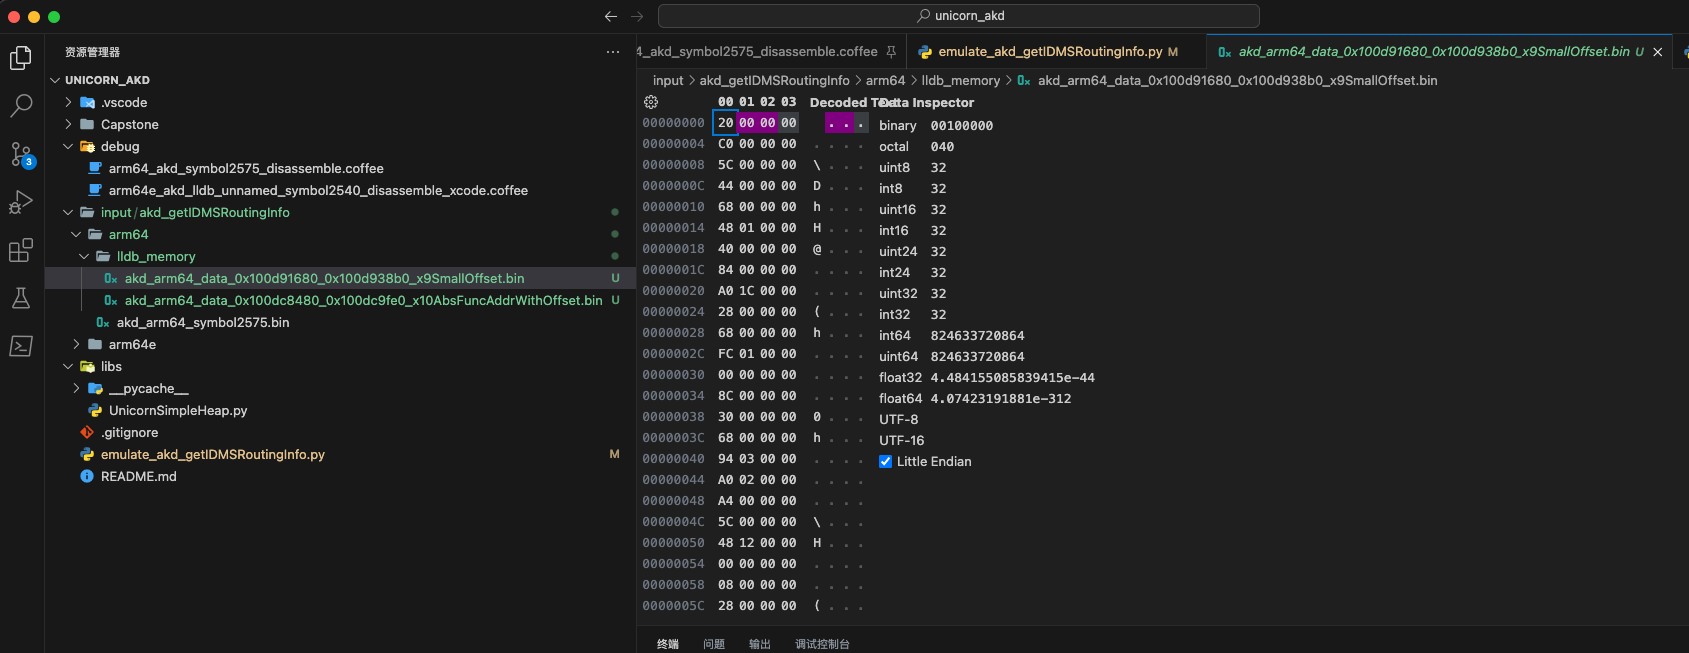Screen dimensions: 1689x653
Task: Click the navigate forward arrow
Action: tap(637, 16)
